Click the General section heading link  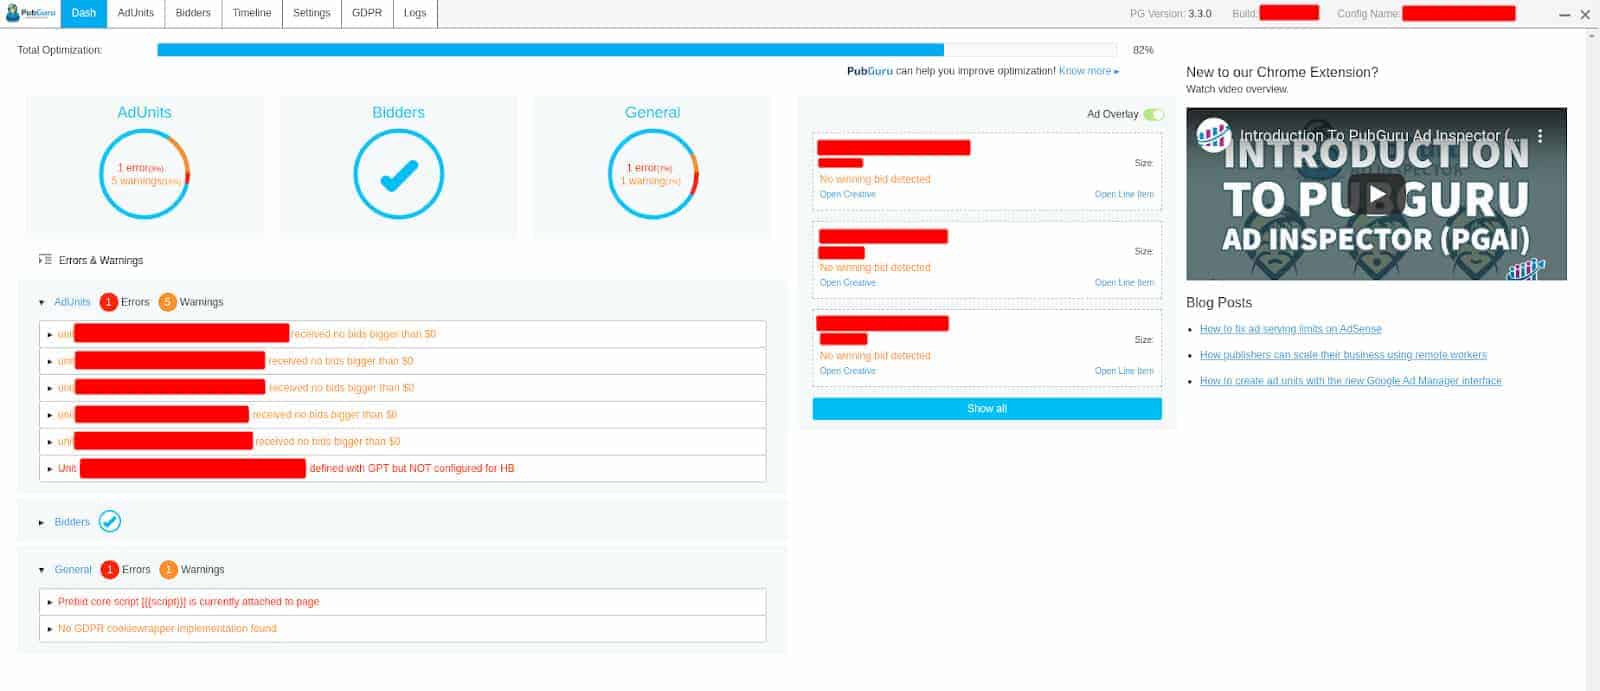(73, 570)
